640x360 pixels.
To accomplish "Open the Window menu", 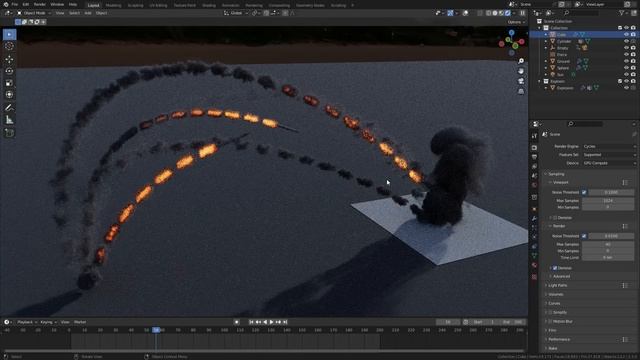I will point(57,4).
